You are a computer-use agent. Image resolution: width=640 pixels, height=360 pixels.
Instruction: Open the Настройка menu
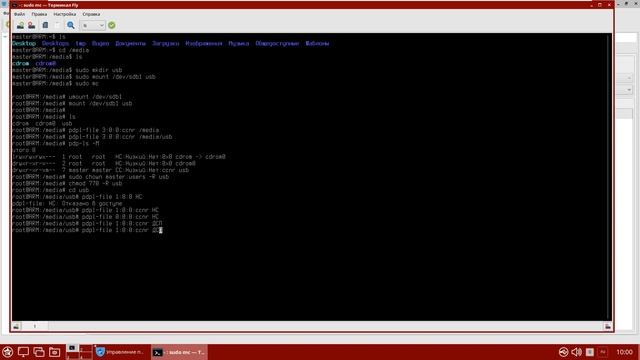tap(64, 14)
